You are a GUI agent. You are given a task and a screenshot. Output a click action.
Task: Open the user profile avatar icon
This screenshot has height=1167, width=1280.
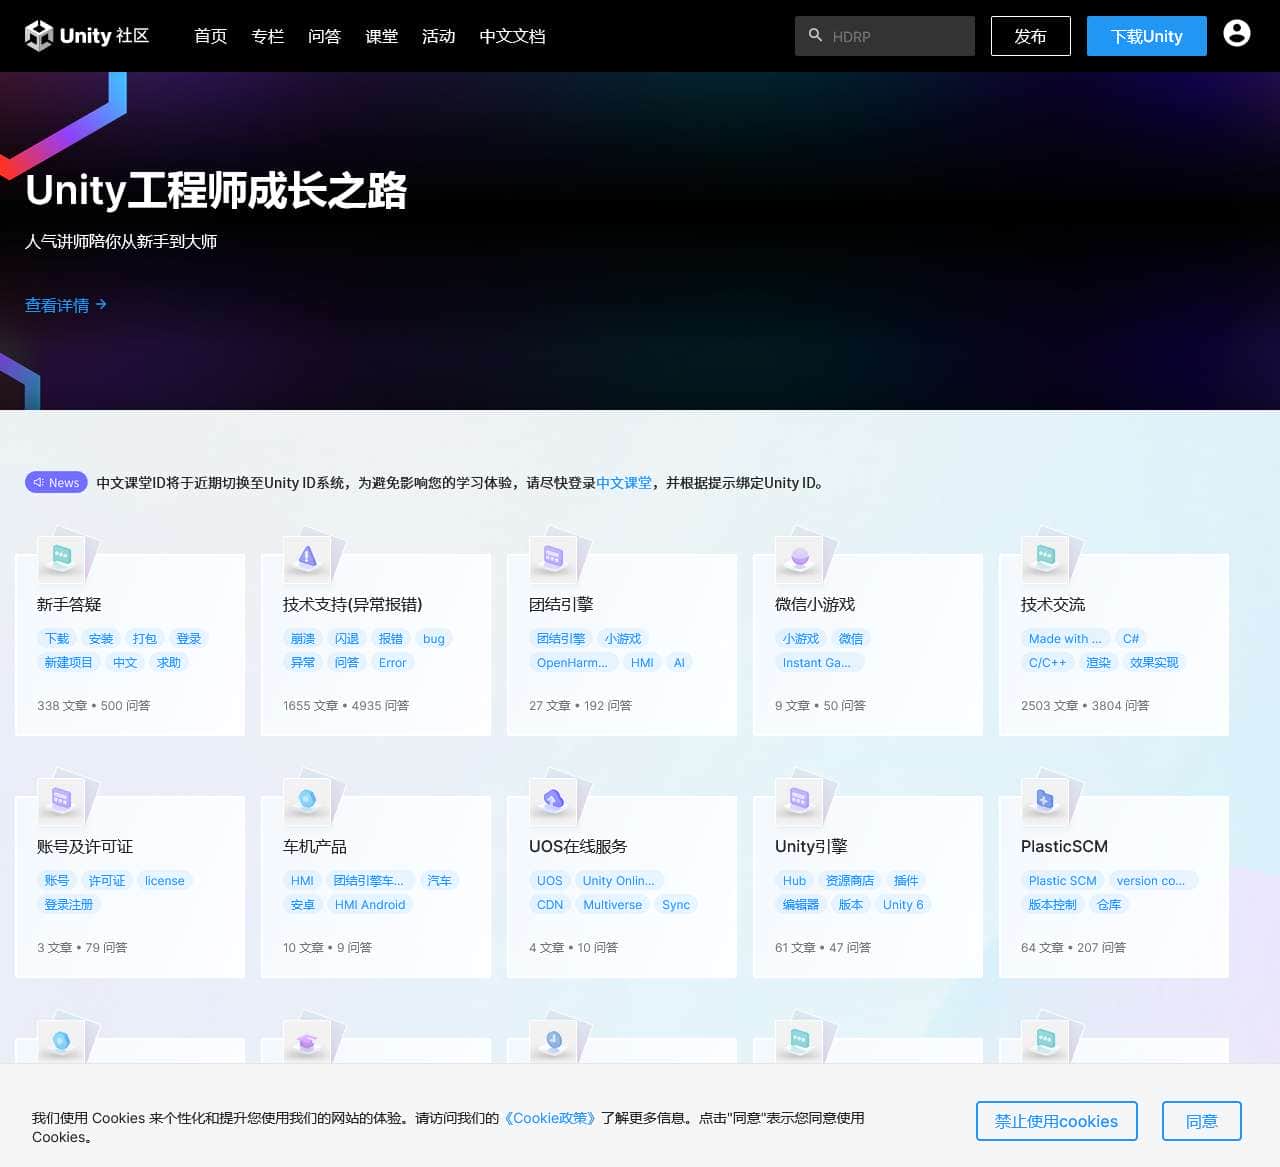tap(1237, 33)
